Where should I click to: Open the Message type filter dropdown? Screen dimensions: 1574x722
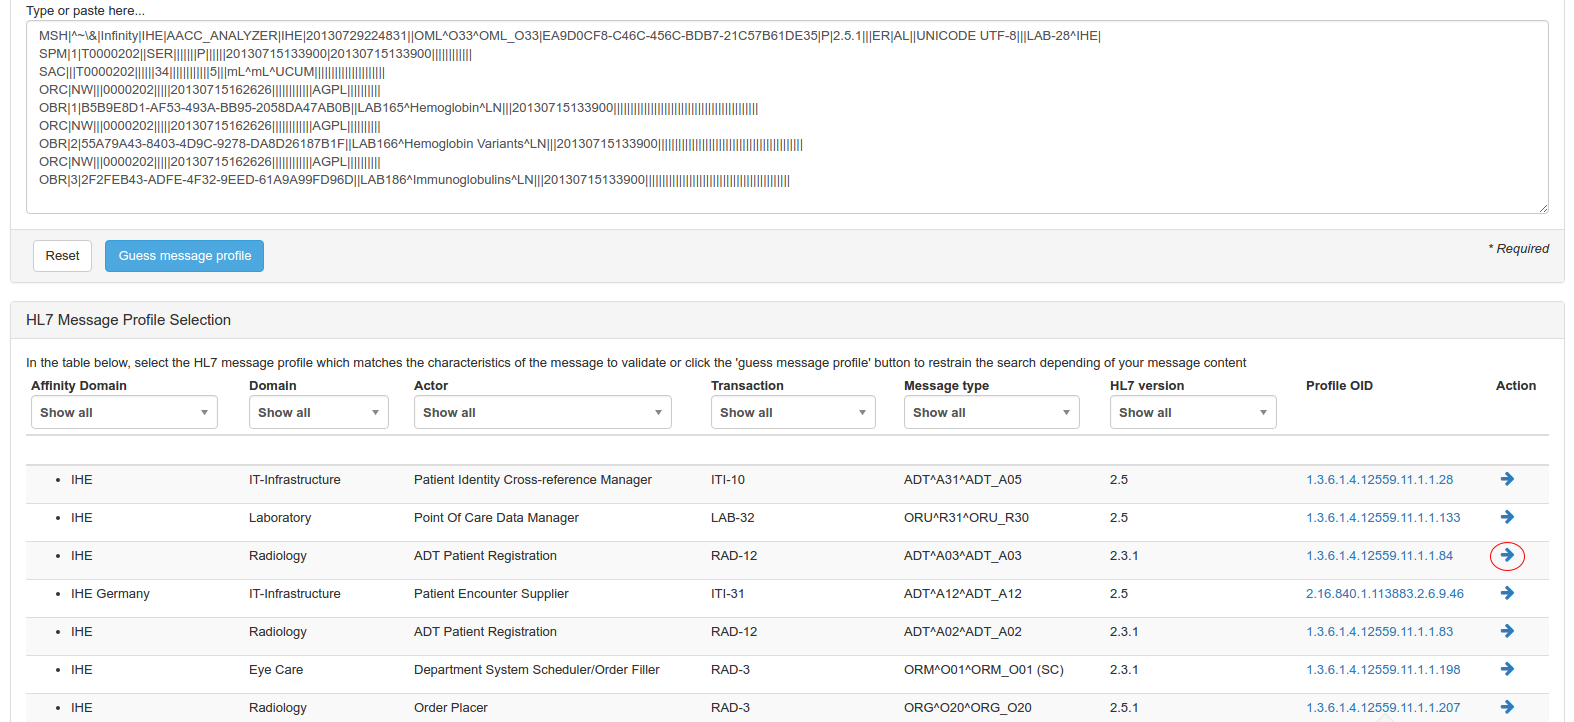point(990,413)
